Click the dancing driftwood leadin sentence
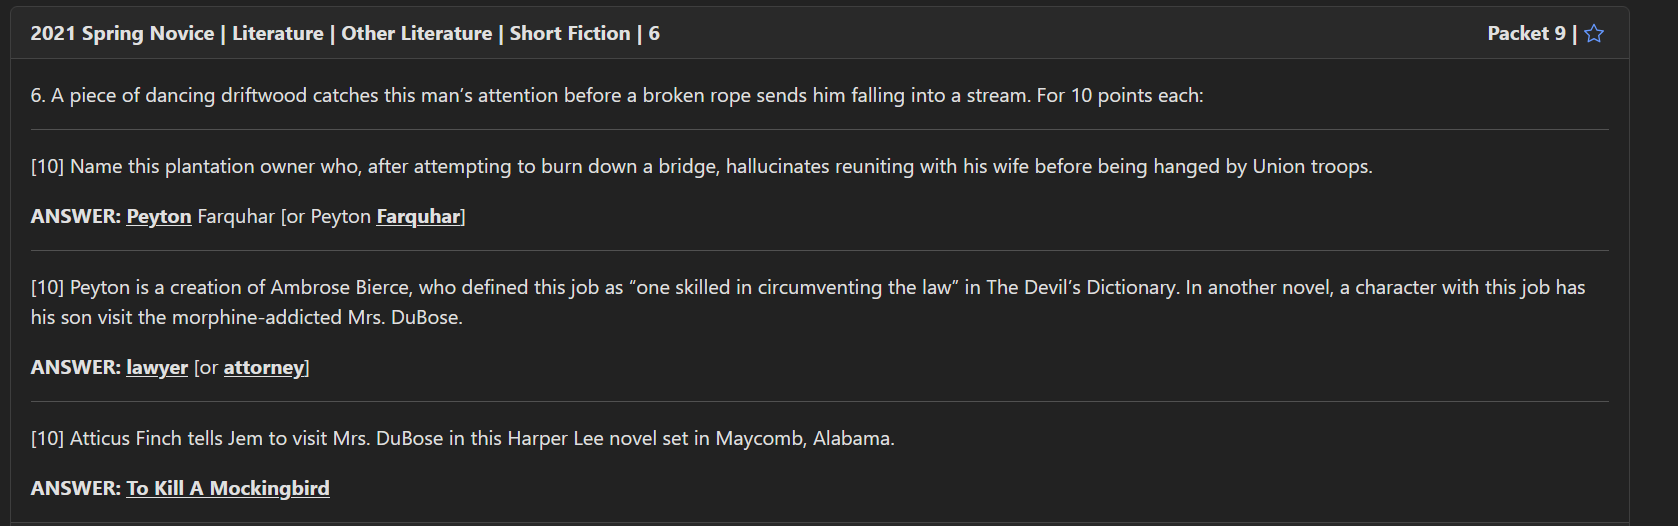1678x526 pixels. click(x=616, y=95)
